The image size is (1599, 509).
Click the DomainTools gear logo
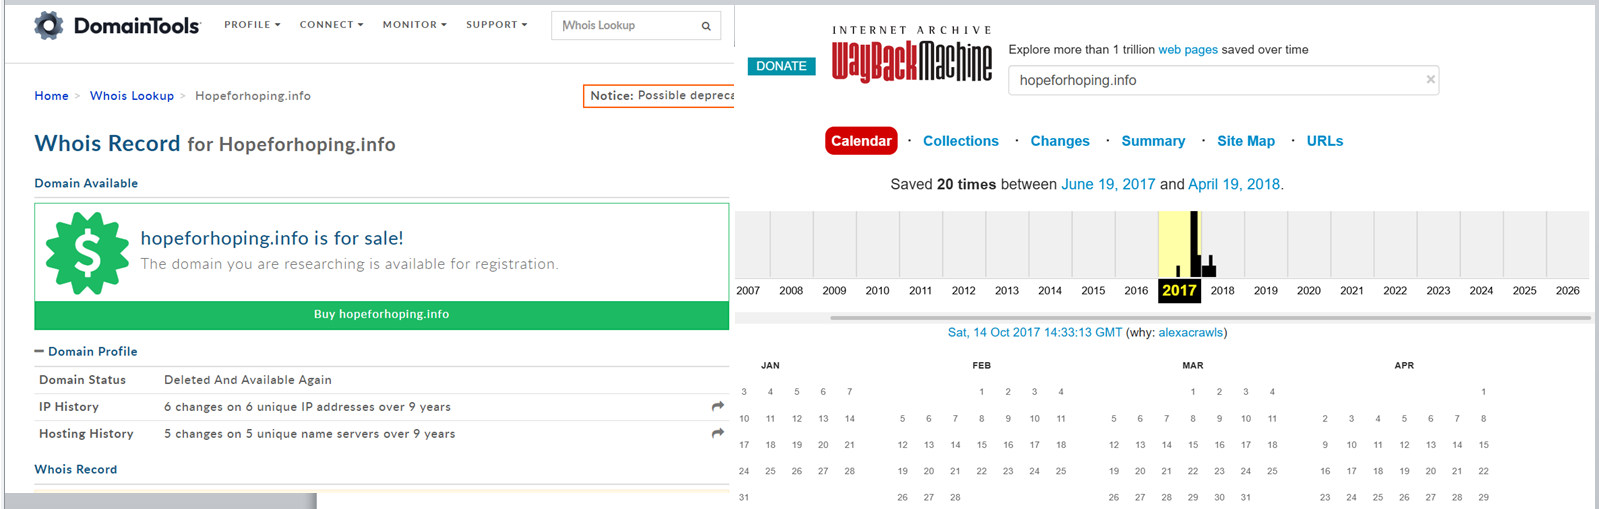pyautogui.click(x=49, y=25)
